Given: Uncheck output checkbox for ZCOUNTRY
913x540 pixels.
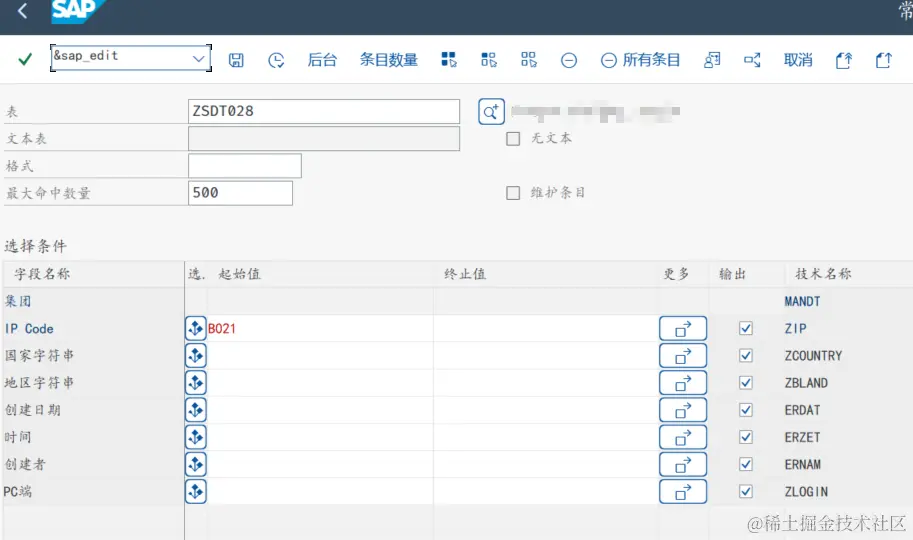Looking at the screenshot, I should [x=746, y=355].
